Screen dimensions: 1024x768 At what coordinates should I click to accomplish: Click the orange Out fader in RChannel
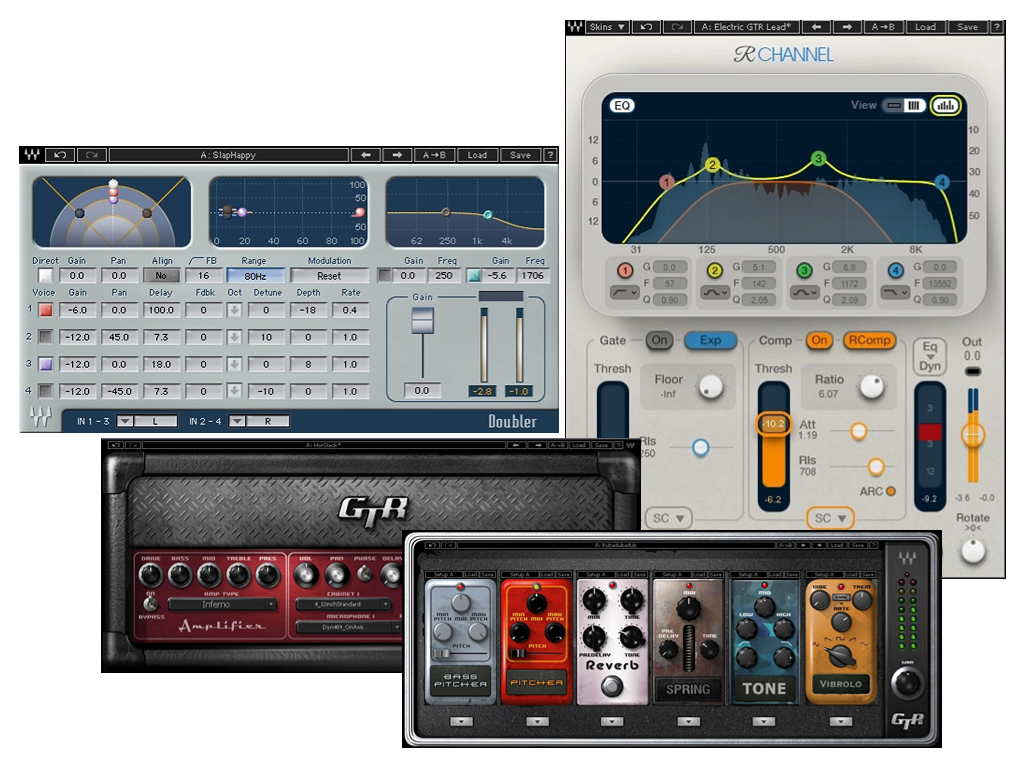coord(973,435)
